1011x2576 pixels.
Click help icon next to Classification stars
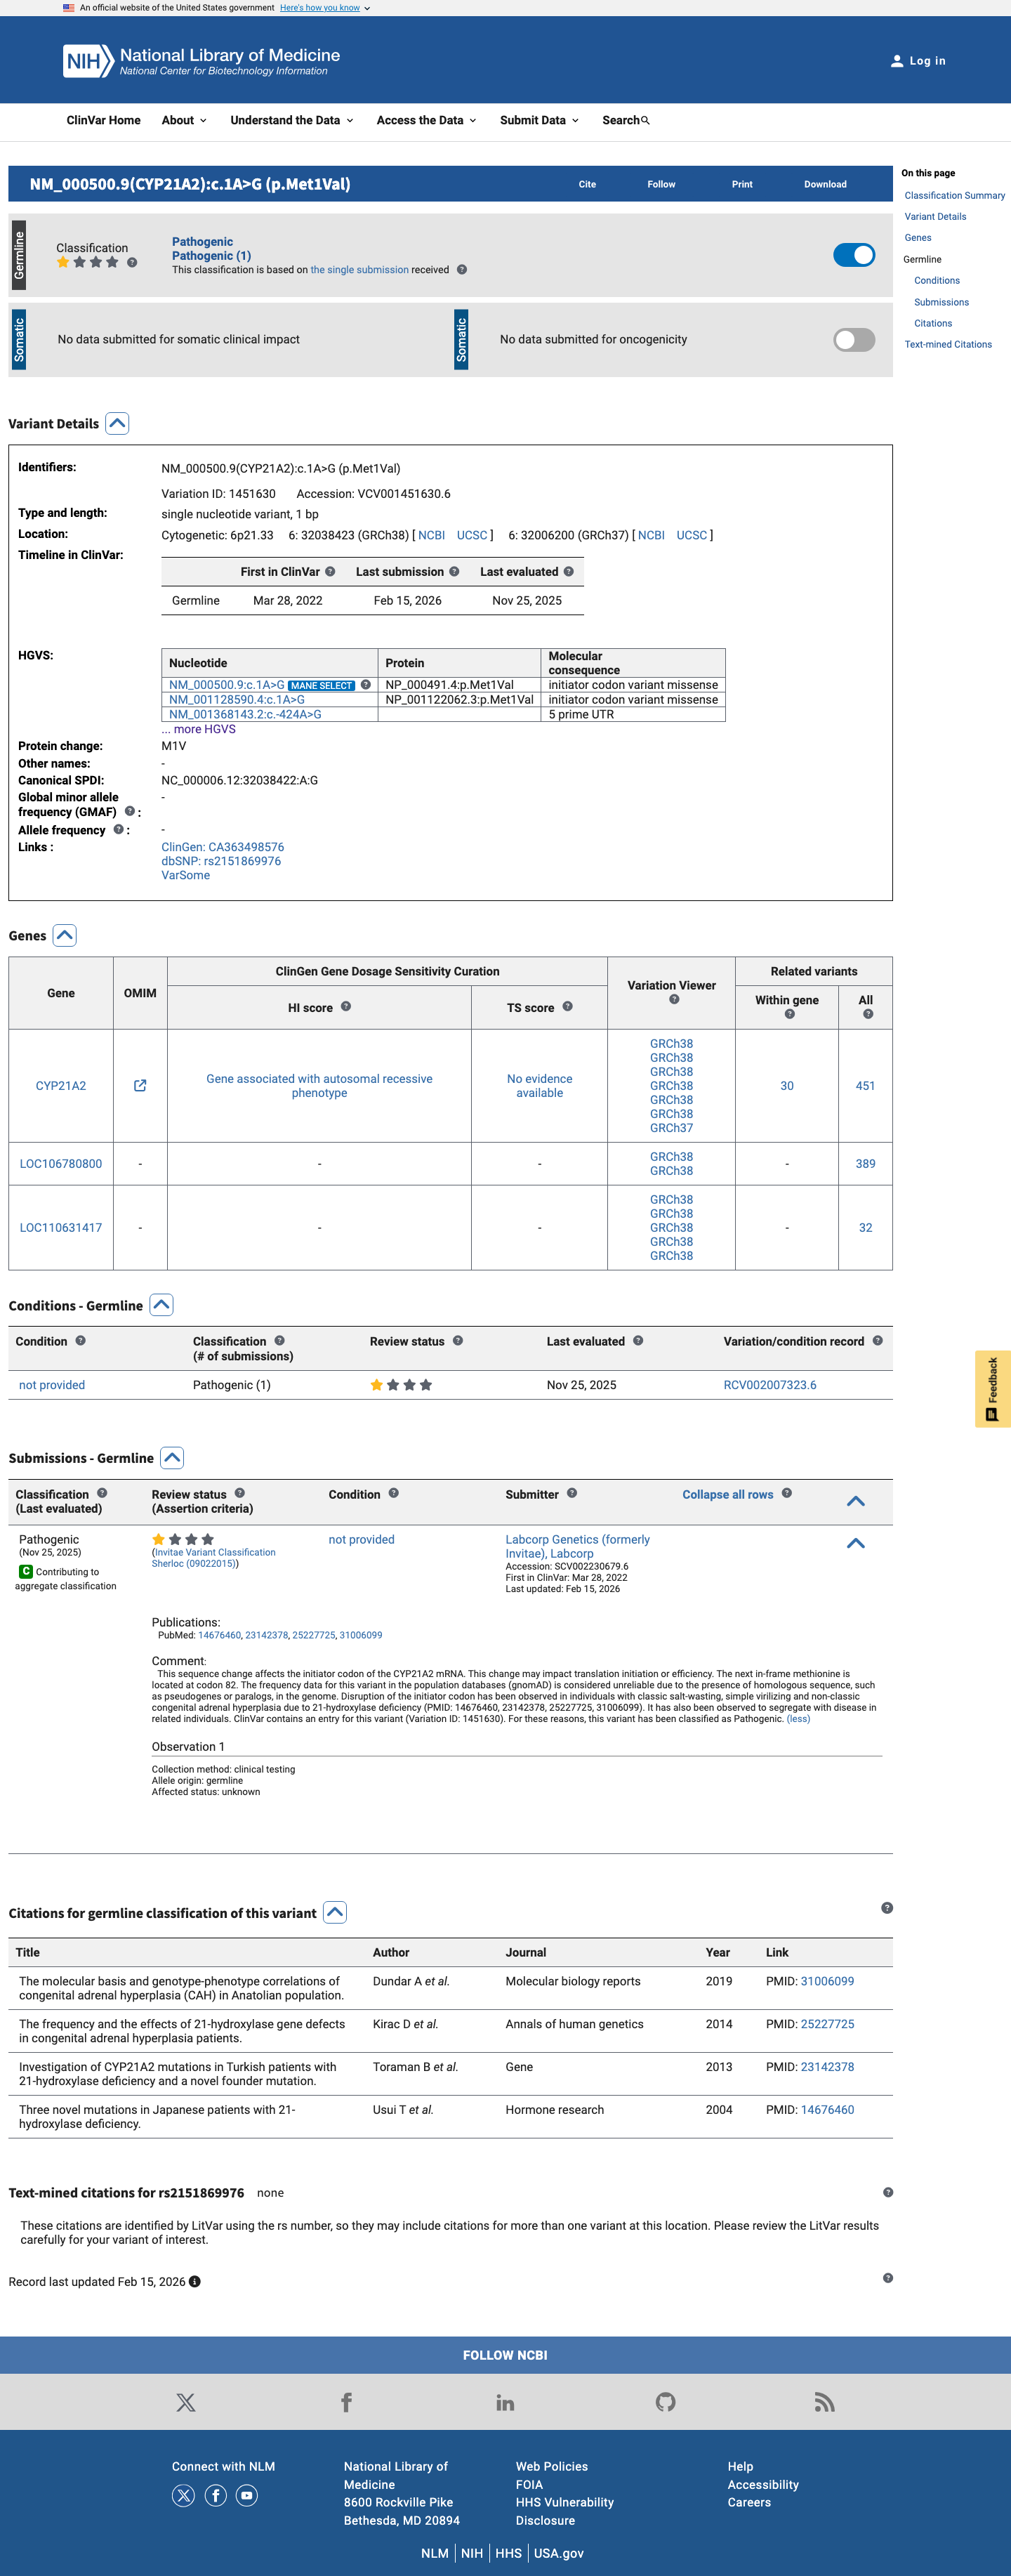tap(132, 263)
